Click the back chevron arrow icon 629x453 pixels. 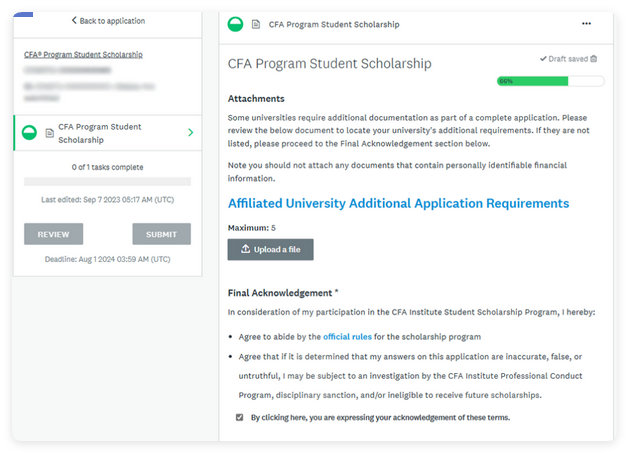[x=74, y=20]
